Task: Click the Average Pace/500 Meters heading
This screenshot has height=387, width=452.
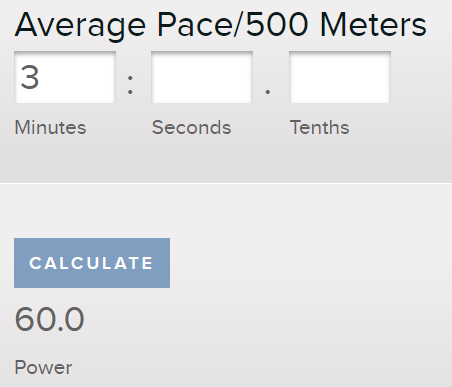Action: click(220, 25)
